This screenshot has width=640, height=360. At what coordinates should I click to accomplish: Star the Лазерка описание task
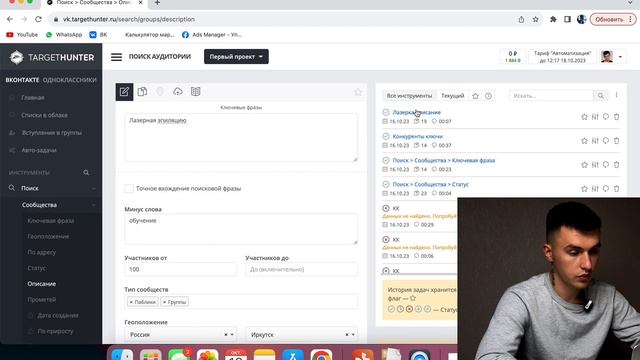(x=584, y=117)
